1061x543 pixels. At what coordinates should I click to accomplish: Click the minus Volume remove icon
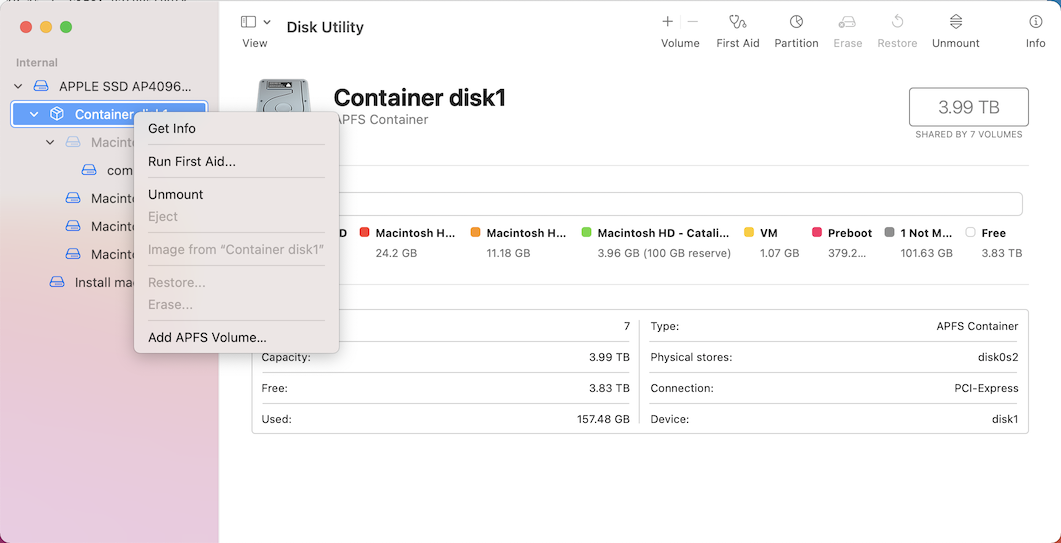pyautogui.click(x=693, y=22)
